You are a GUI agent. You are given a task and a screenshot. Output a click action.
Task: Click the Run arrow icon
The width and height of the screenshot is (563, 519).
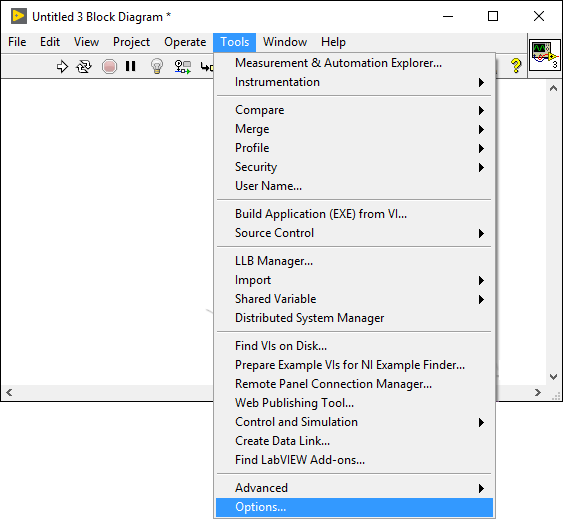tap(62, 66)
